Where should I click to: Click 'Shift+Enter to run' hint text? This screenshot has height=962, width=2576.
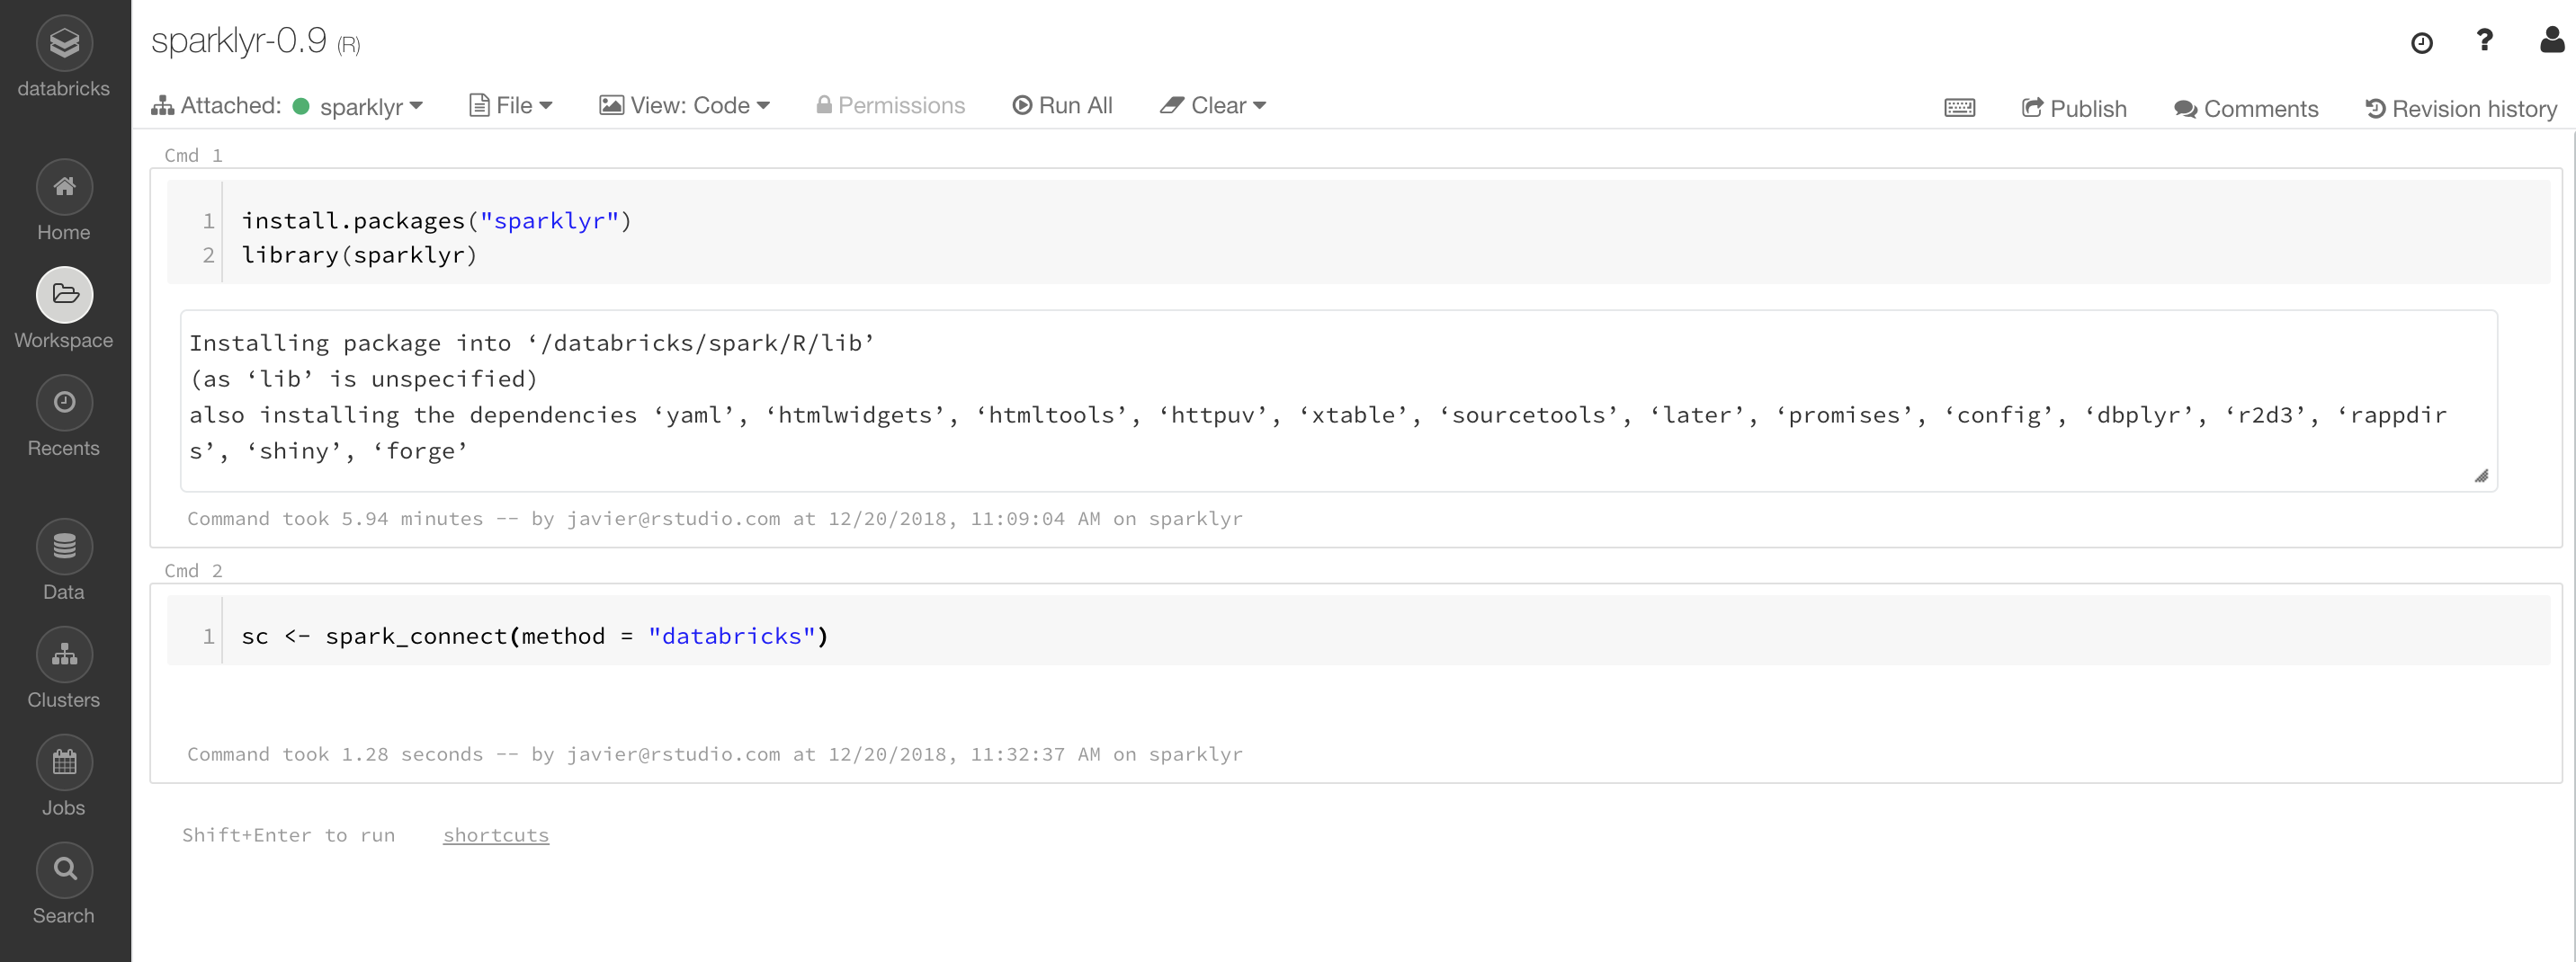(x=288, y=835)
